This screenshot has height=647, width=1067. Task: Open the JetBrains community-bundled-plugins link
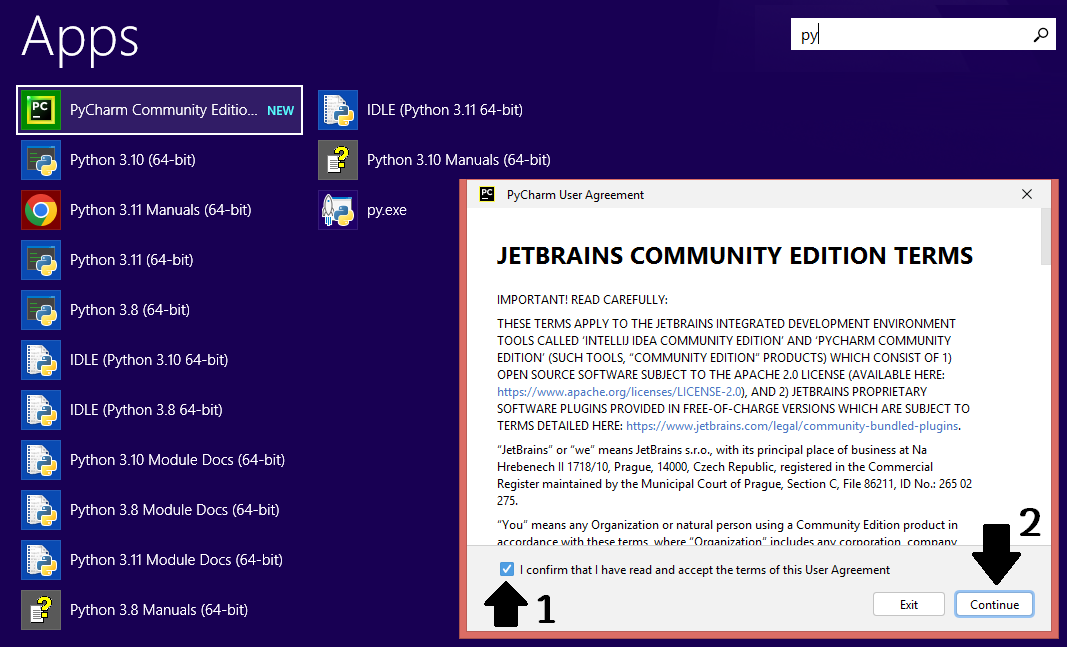point(792,426)
